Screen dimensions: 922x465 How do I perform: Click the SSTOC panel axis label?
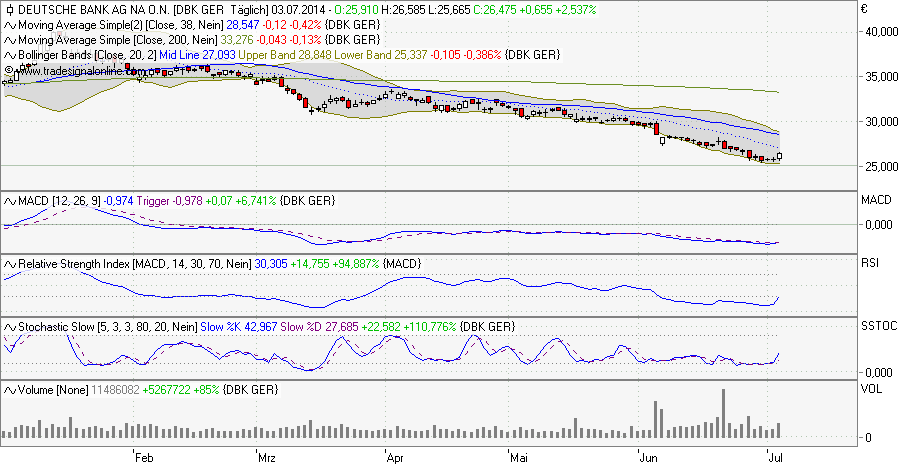879,326
